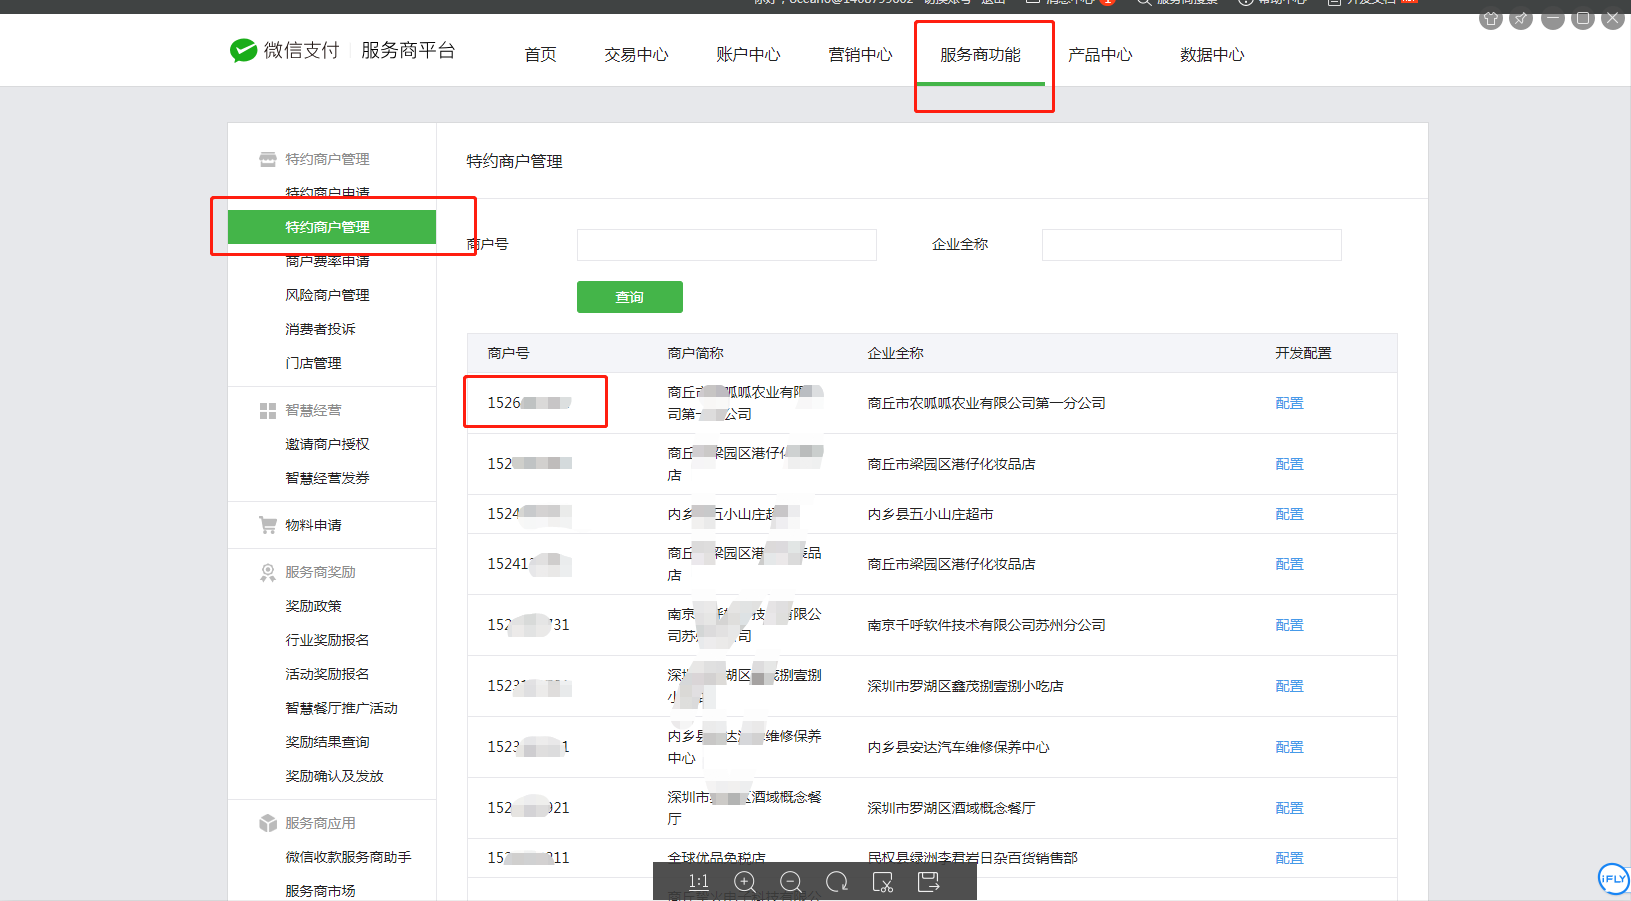Screen dimensions: 1631x901
Task: Click 内乡县五小山庄超市 company name
Action: pyautogui.click(x=930, y=514)
